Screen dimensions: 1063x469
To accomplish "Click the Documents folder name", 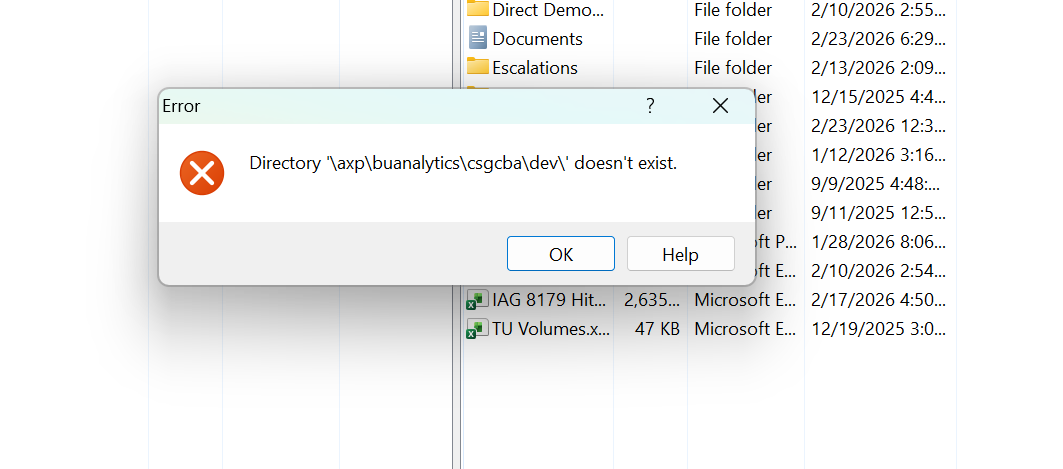I will coord(537,39).
